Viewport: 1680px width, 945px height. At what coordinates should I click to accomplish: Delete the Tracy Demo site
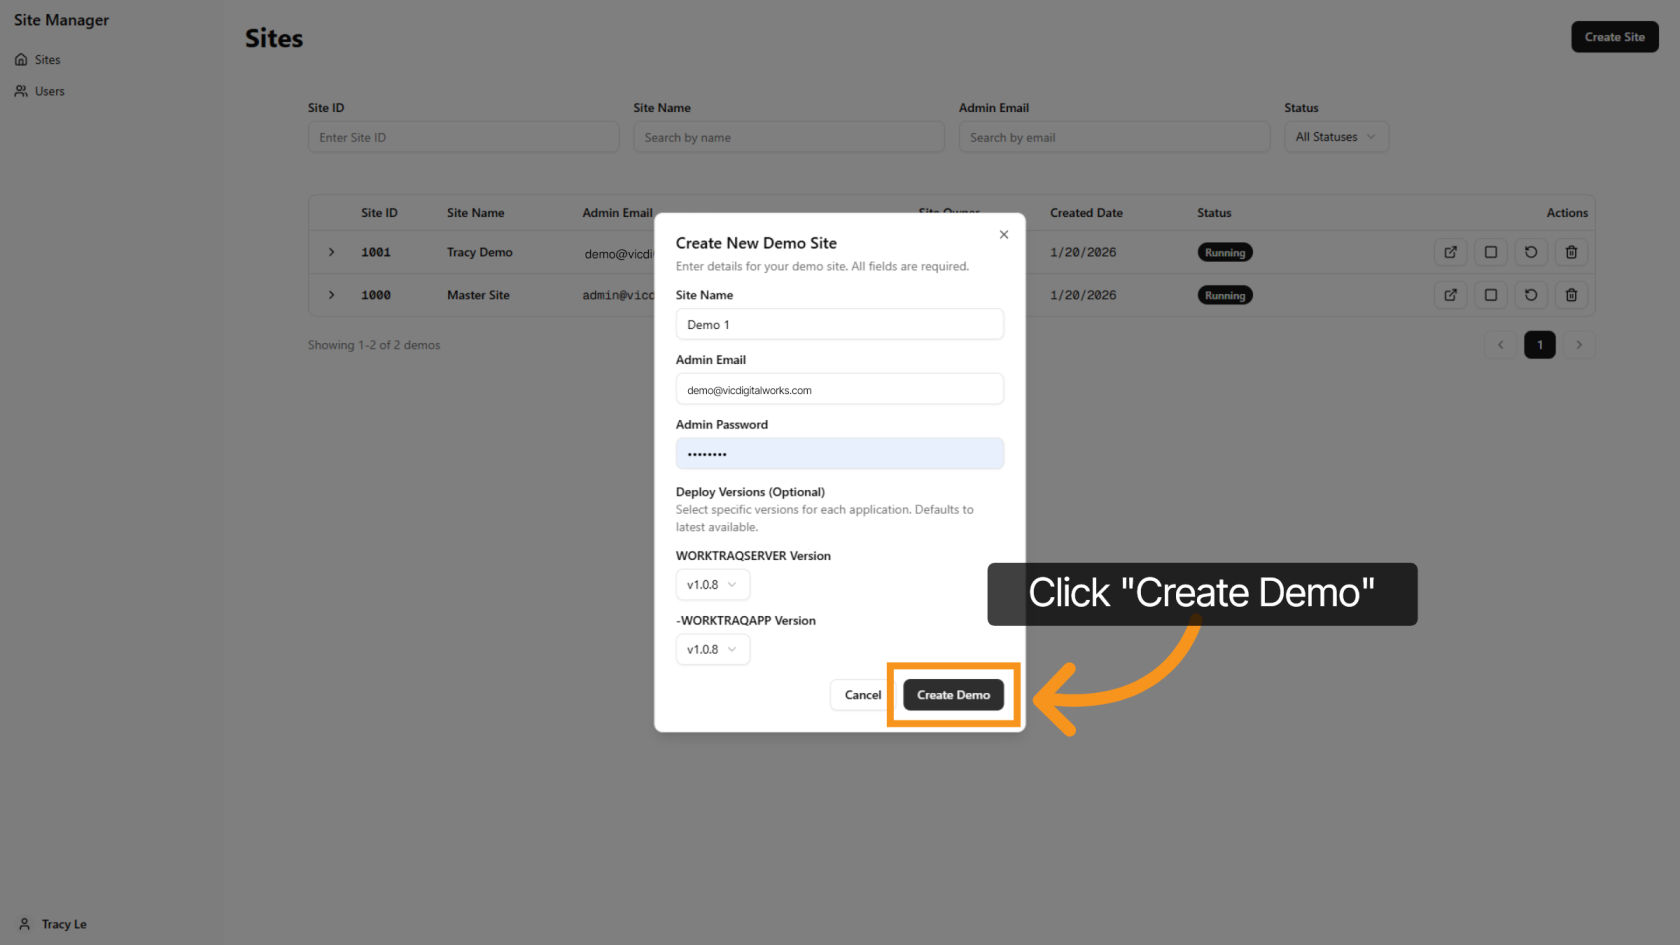(1570, 252)
